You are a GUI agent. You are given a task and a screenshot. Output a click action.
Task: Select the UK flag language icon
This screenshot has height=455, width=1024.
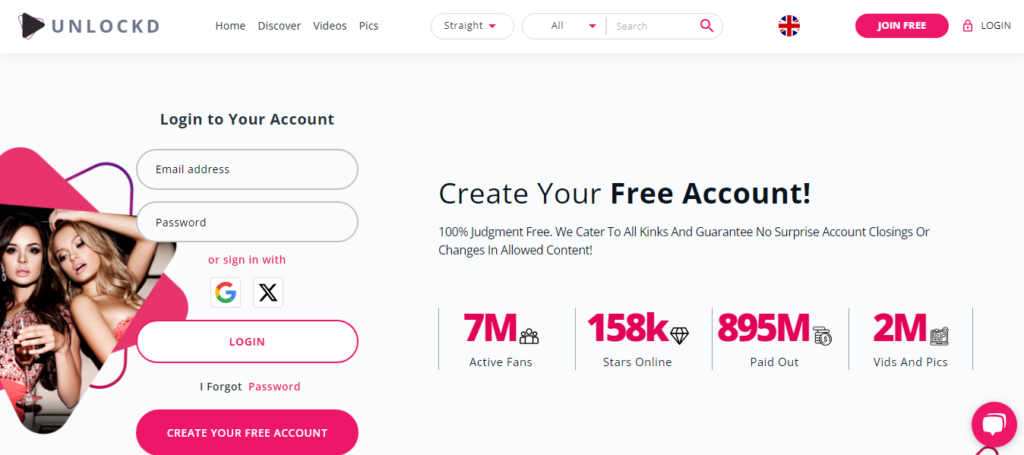789,26
